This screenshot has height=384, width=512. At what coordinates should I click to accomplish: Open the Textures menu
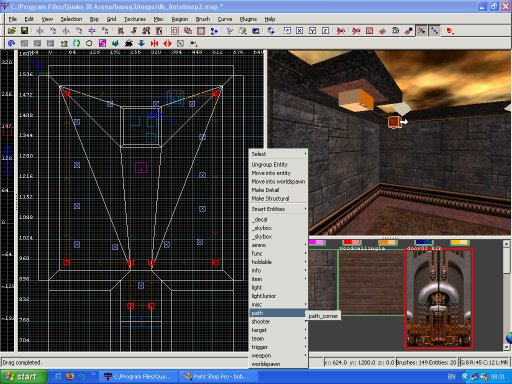(x=135, y=19)
